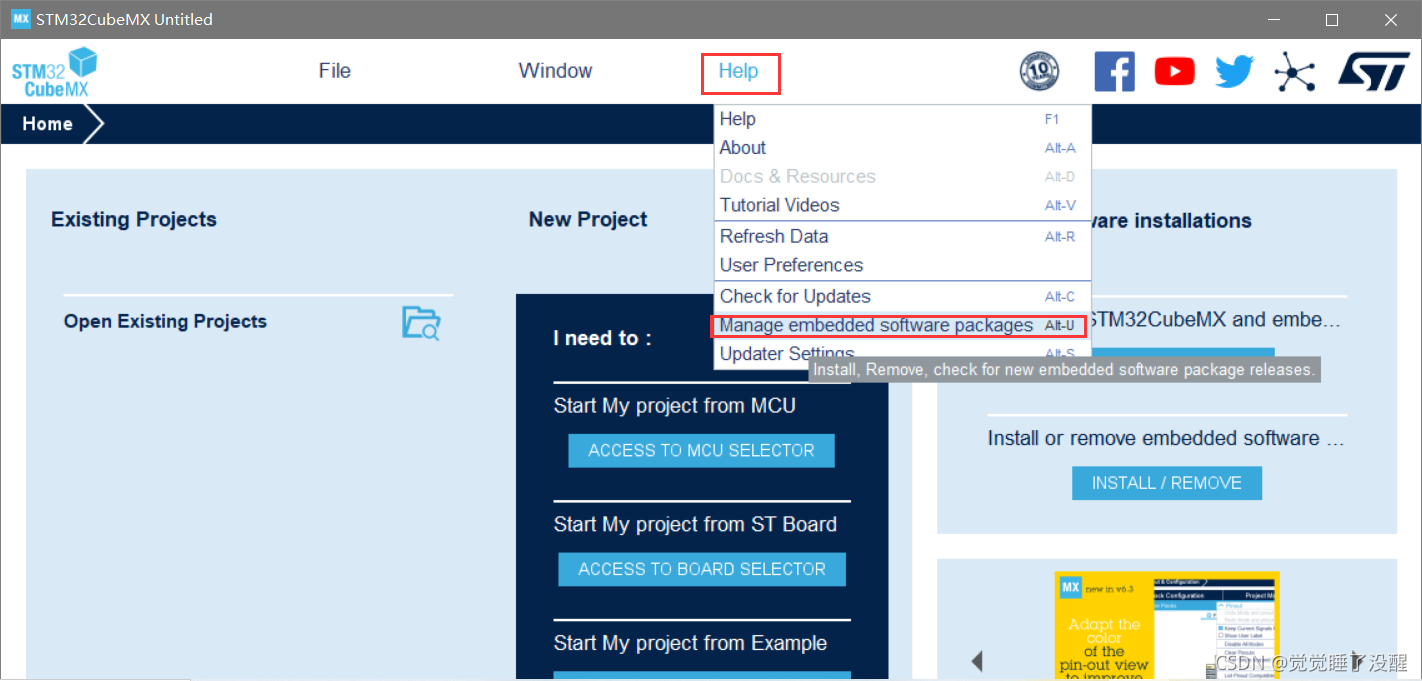Click Open Existing Projects label
The image size is (1422, 681).
pyautogui.click(x=165, y=322)
